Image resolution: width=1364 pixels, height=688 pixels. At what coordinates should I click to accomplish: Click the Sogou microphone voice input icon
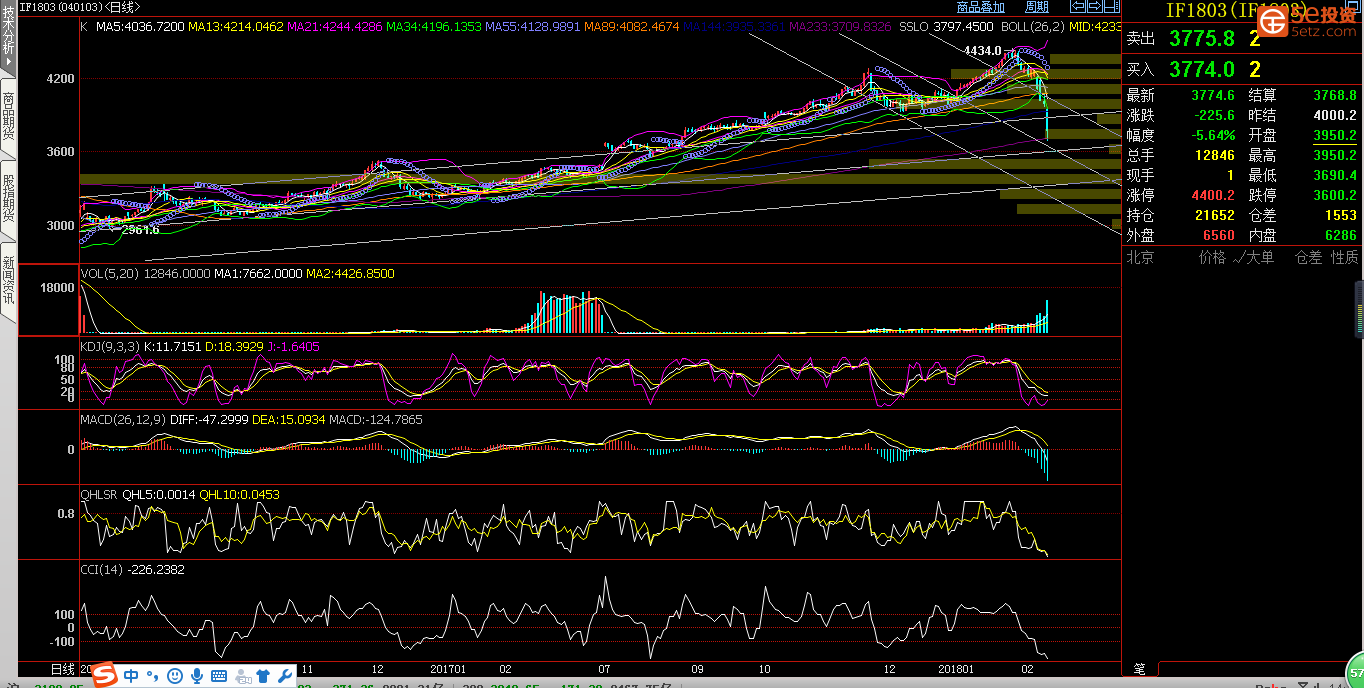[197, 676]
